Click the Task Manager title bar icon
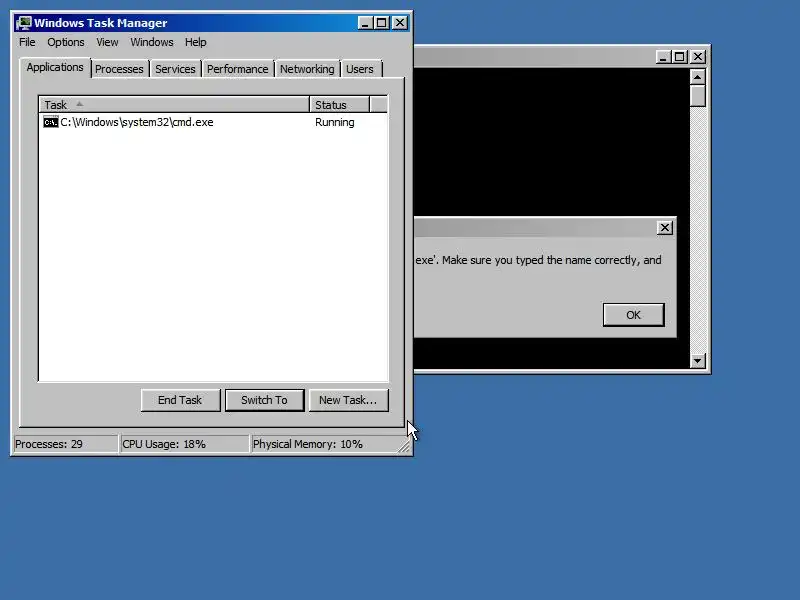Image resolution: width=800 pixels, height=600 pixels. 23,23
